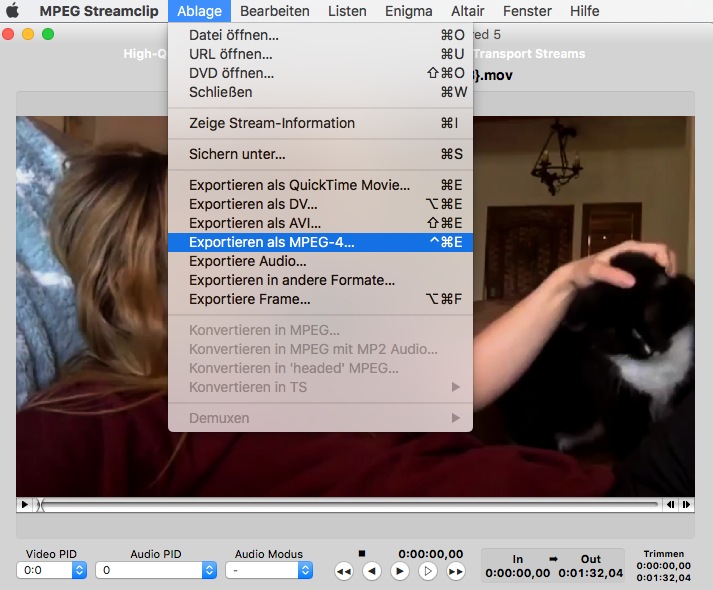Click the fast rewind button
The height and width of the screenshot is (590, 713).
pyautogui.click(x=344, y=571)
